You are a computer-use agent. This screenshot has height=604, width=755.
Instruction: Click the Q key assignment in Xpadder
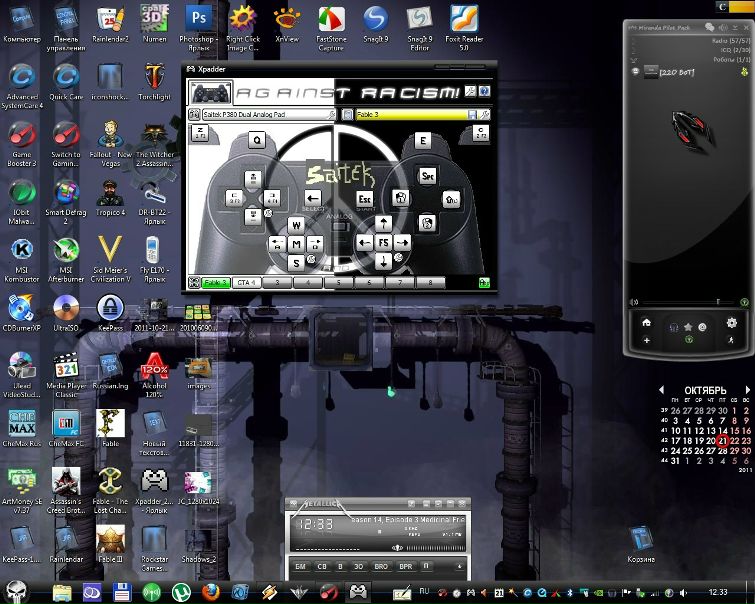click(x=257, y=140)
